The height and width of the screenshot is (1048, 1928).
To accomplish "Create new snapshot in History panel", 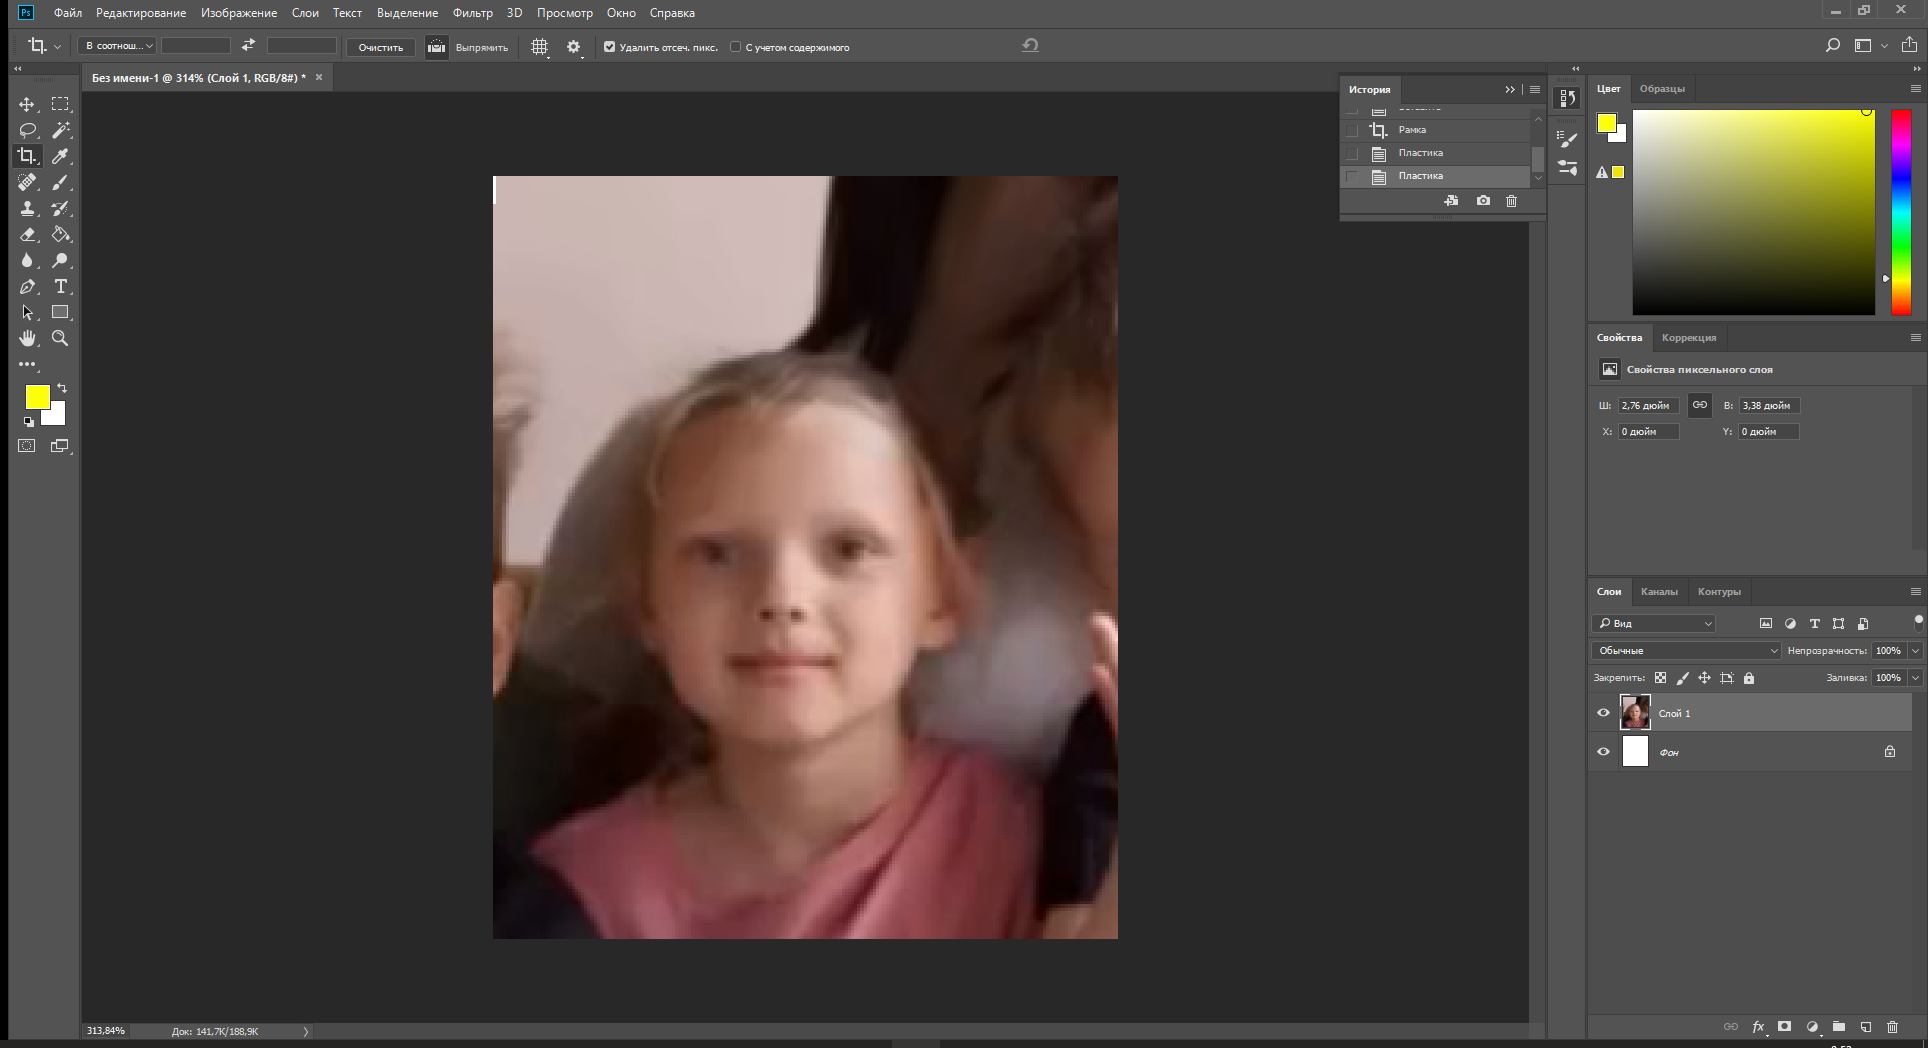I will tap(1483, 201).
